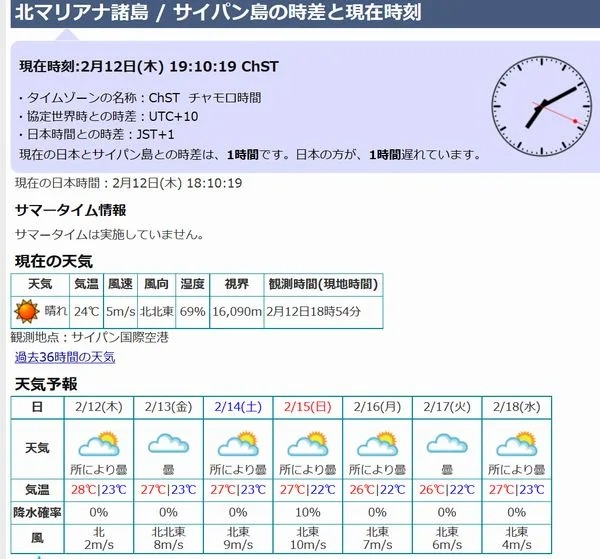Click the page title 北マリアナ諸島 heading
The height and width of the screenshot is (559, 600).
[211, 14]
